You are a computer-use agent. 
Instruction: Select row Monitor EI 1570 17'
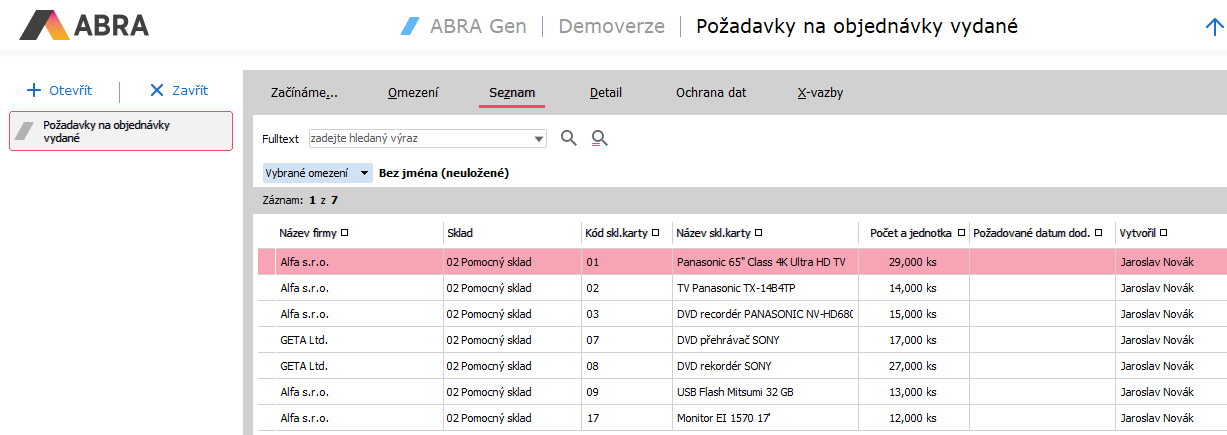coord(741,418)
